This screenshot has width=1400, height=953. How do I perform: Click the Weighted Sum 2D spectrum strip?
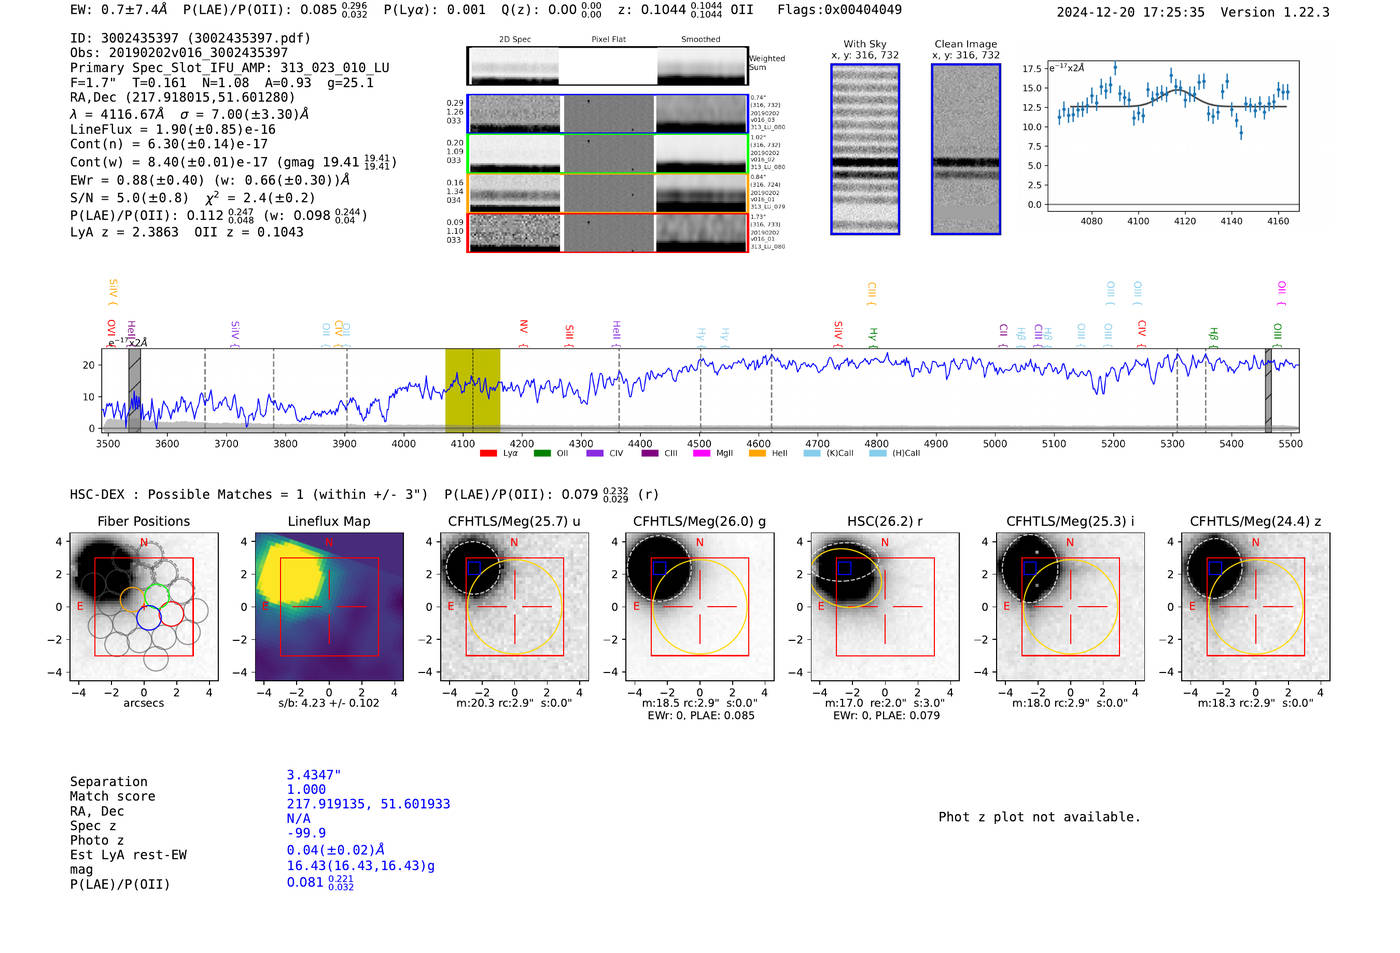pyautogui.click(x=608, y=66)
